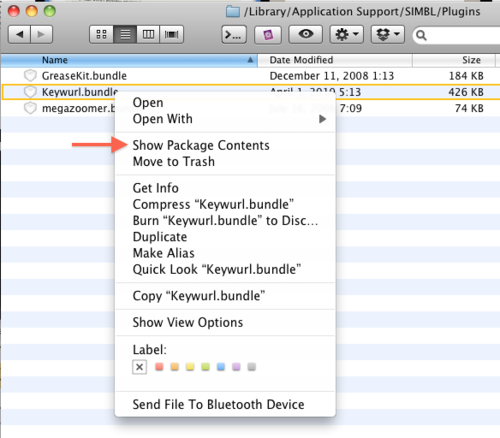The image size is (500, 438).
Task: Remove label with the X box
Action: tap(140, 367)
